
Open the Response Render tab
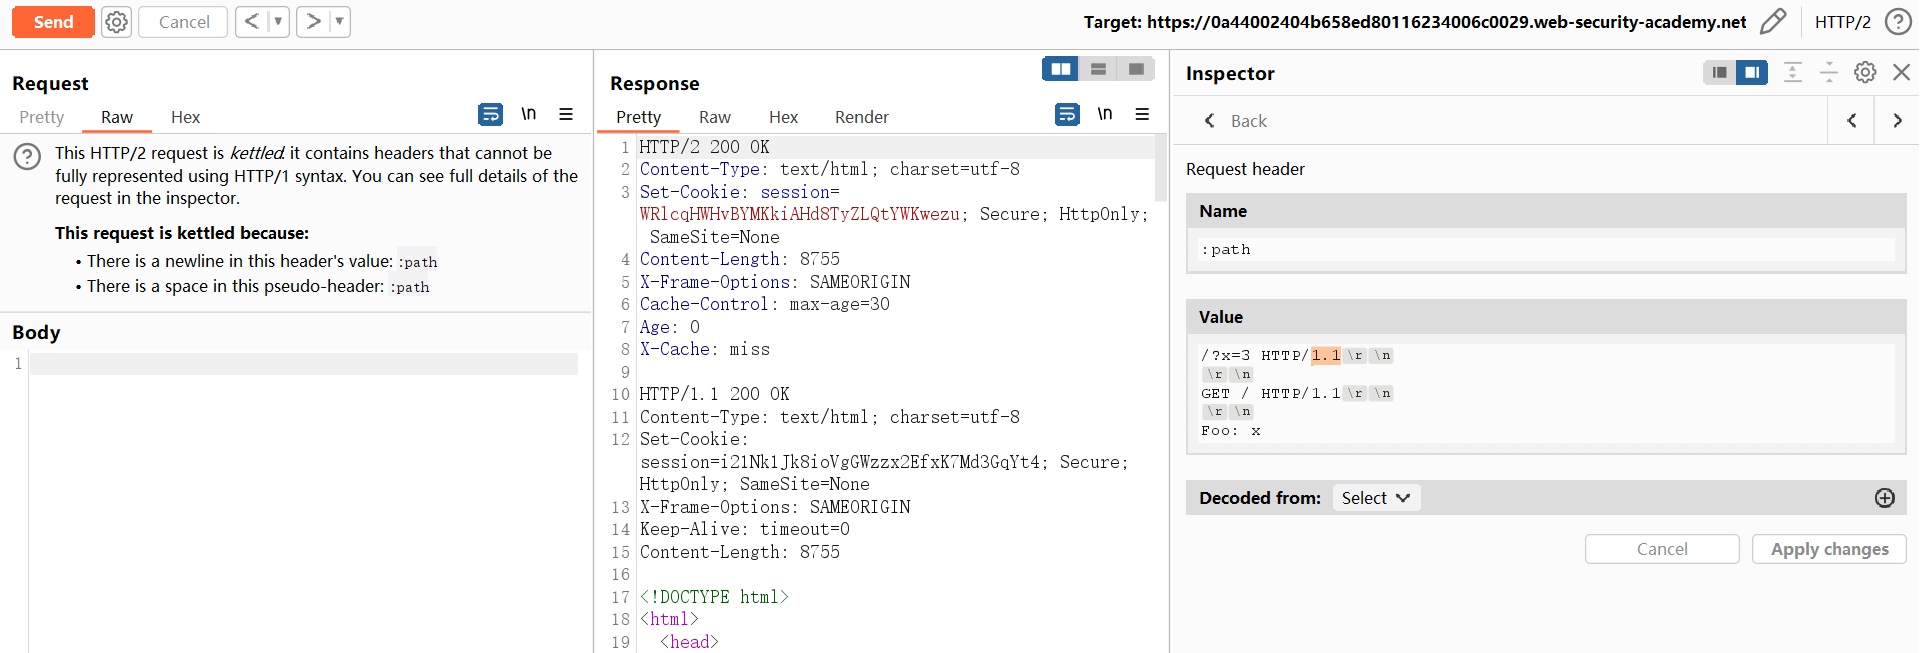861,117
